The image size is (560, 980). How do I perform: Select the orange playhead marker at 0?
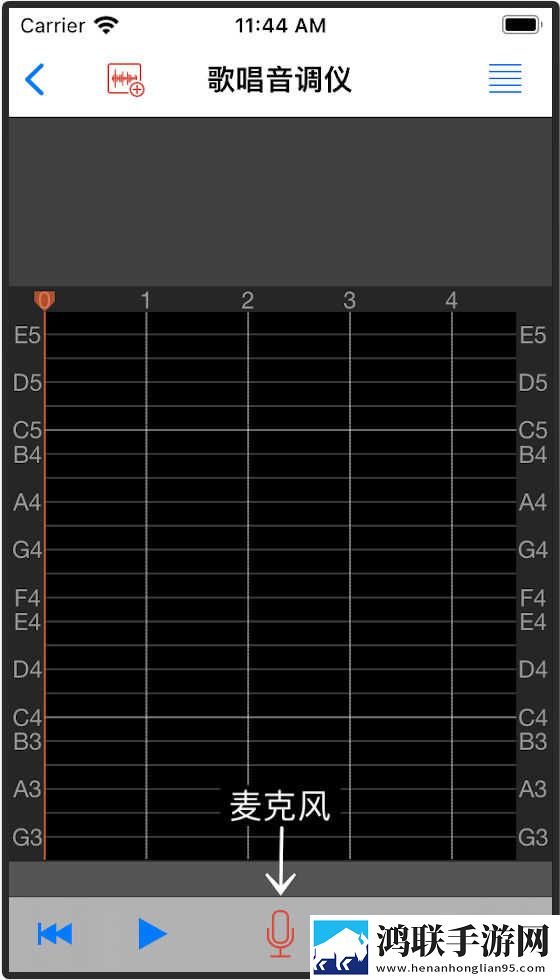click(44, 301)
